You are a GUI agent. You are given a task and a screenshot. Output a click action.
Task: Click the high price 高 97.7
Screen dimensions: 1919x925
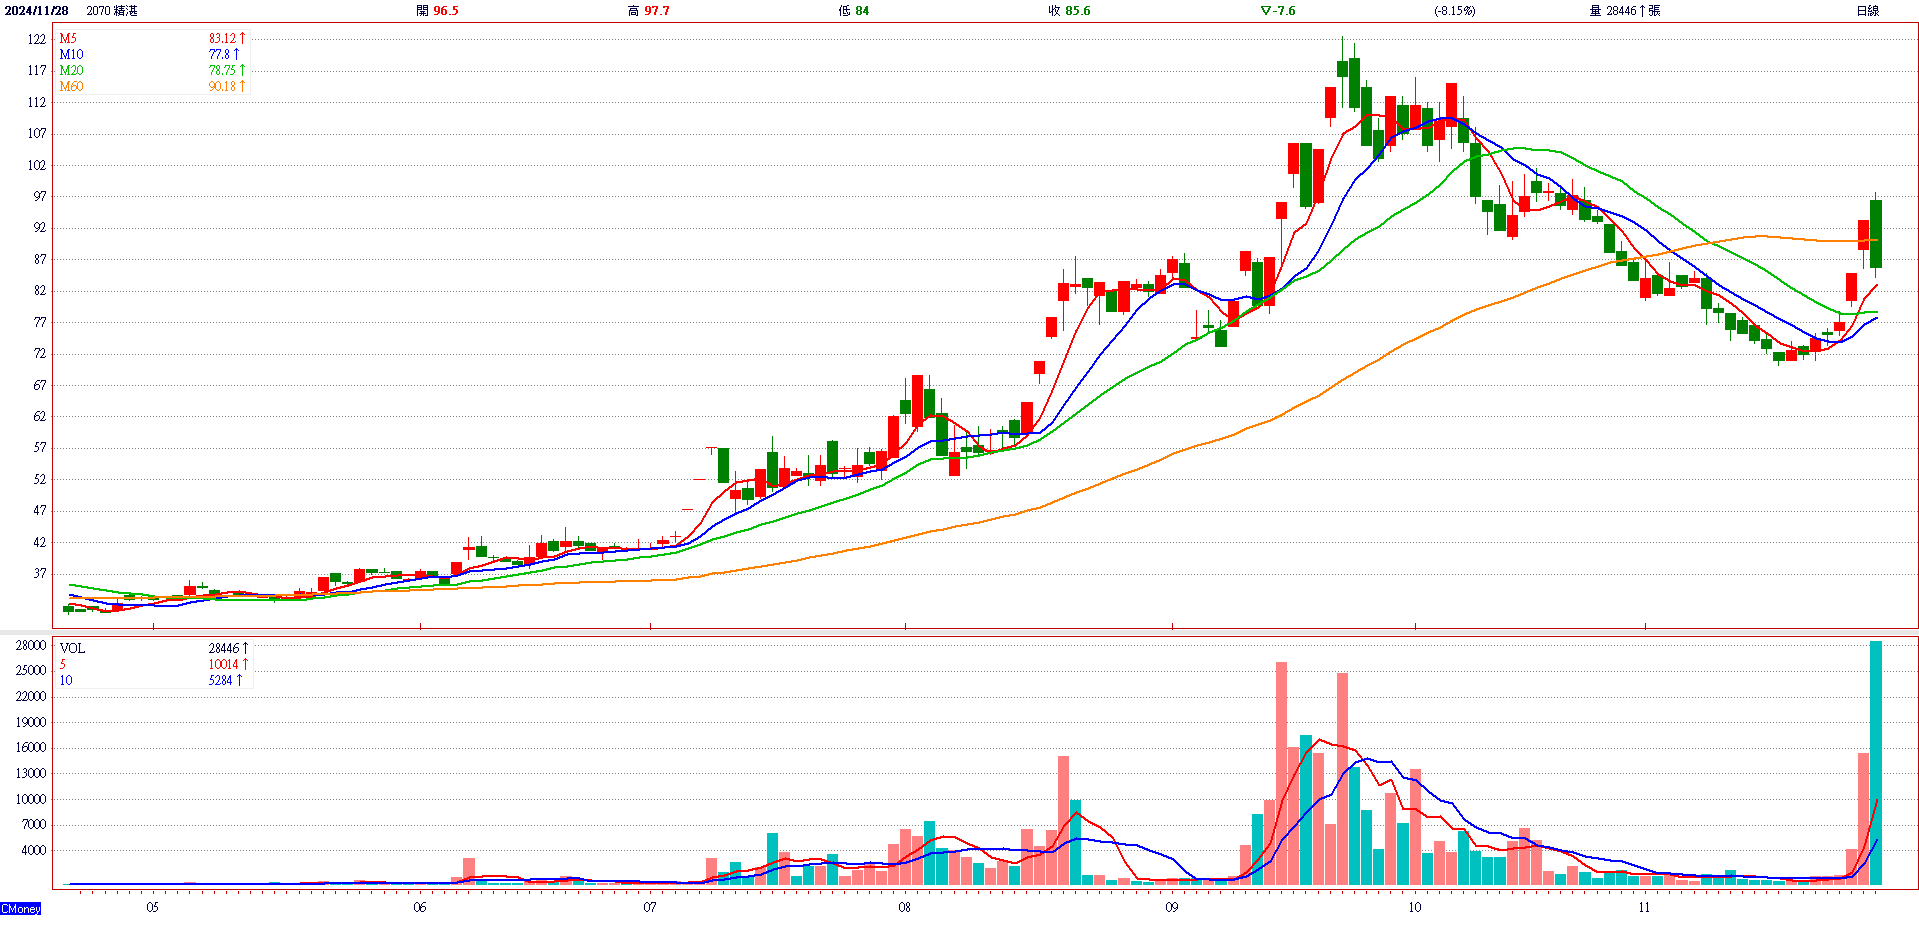coord(649,11)
